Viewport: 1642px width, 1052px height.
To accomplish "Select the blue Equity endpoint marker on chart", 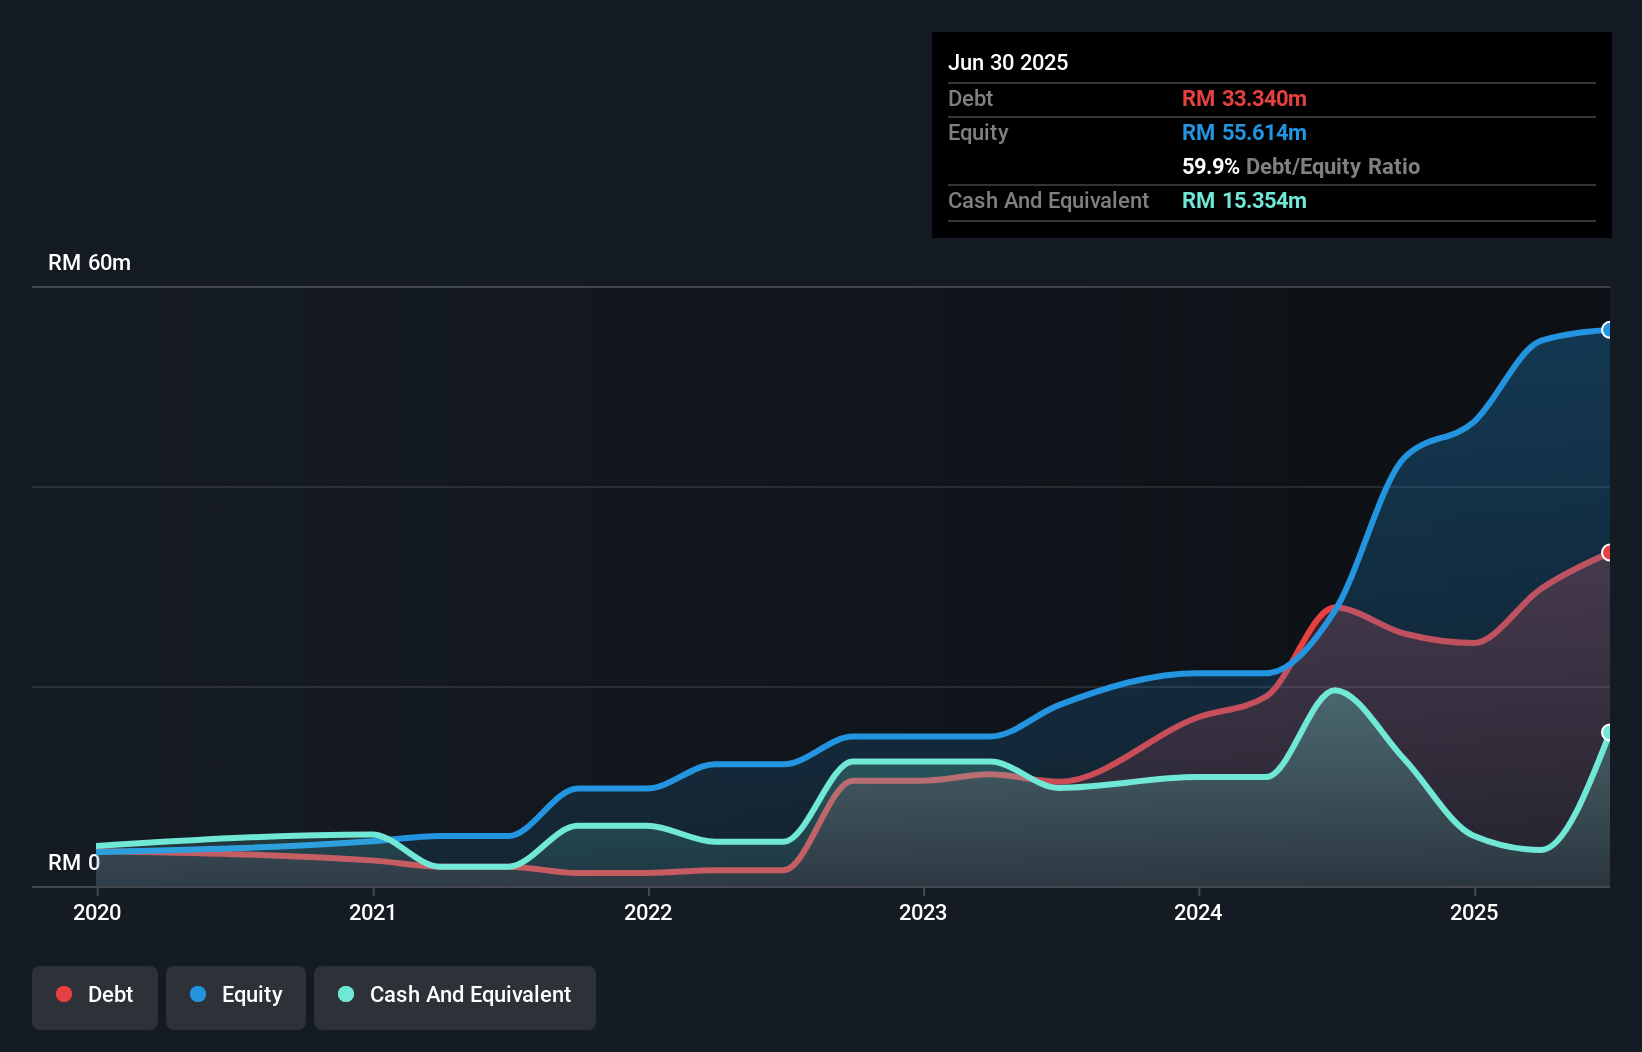I will [x=1608, y=330].
